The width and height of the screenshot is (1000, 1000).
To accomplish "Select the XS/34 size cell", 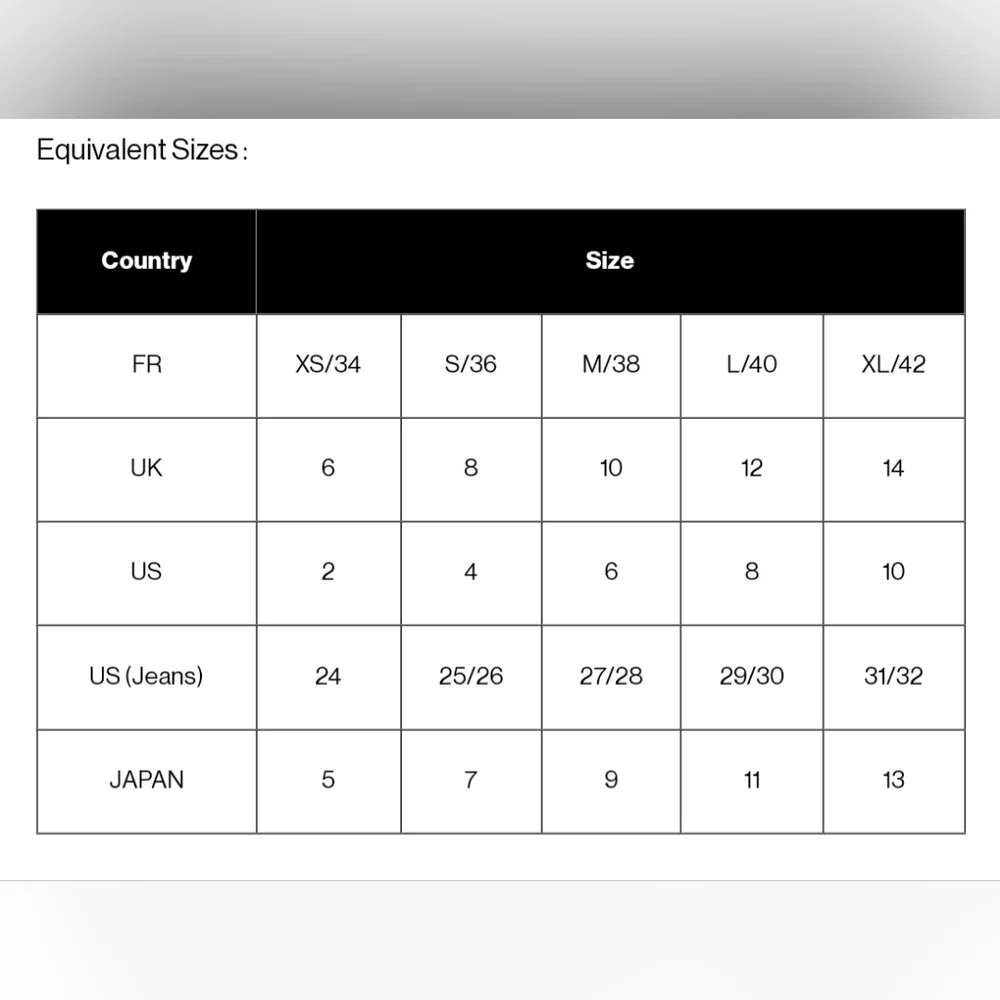I will click(x=328, y=365).
